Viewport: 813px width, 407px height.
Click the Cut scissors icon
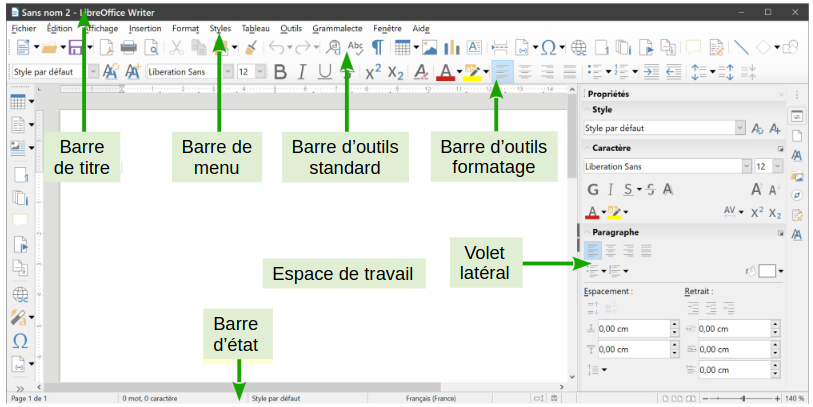[176, 48]
